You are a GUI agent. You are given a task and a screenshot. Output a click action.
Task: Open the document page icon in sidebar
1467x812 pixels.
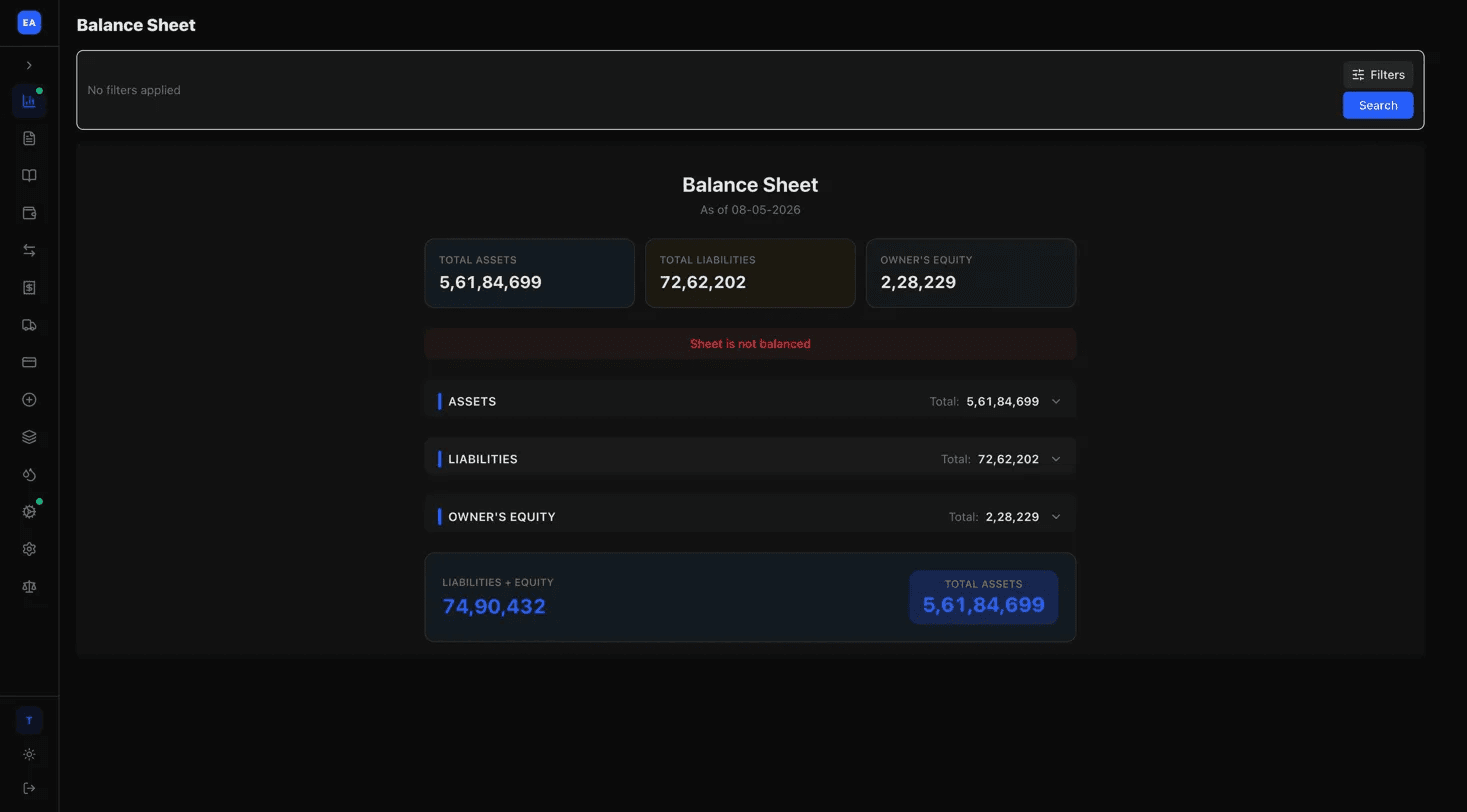(x=29, y=138)
